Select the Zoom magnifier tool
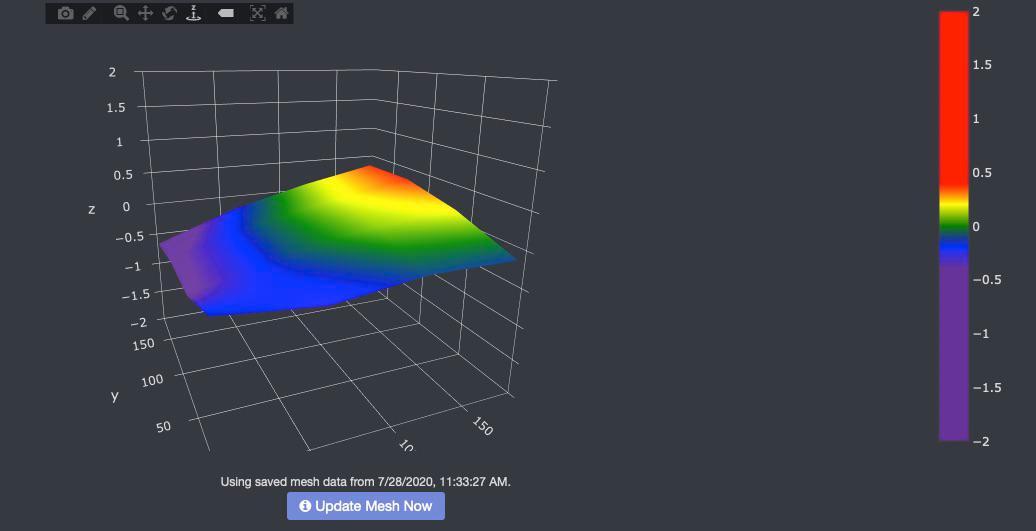1036x531 pixels. pyautogui.click(x=121, y=13)
